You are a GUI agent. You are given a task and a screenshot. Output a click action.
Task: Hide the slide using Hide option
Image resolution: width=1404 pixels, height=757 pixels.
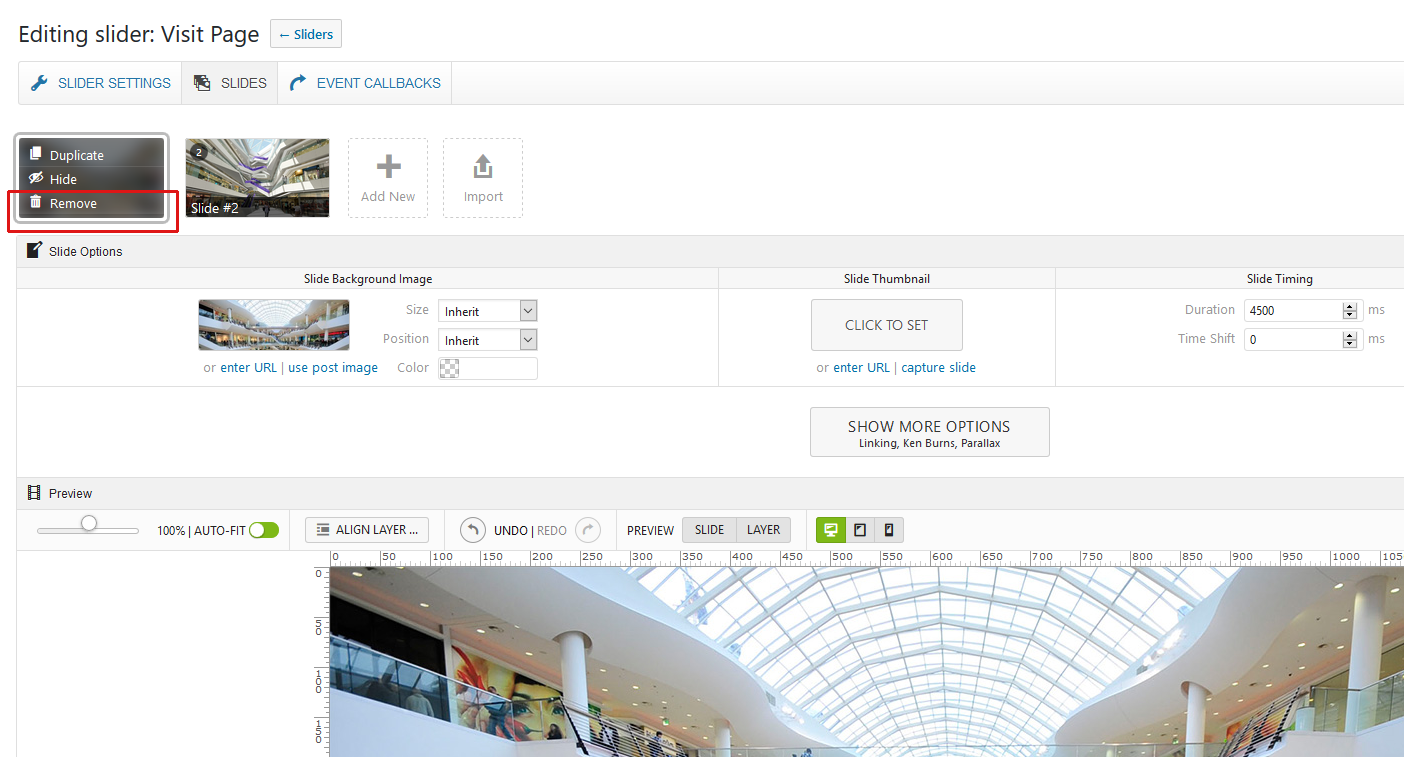coord(63,179)
